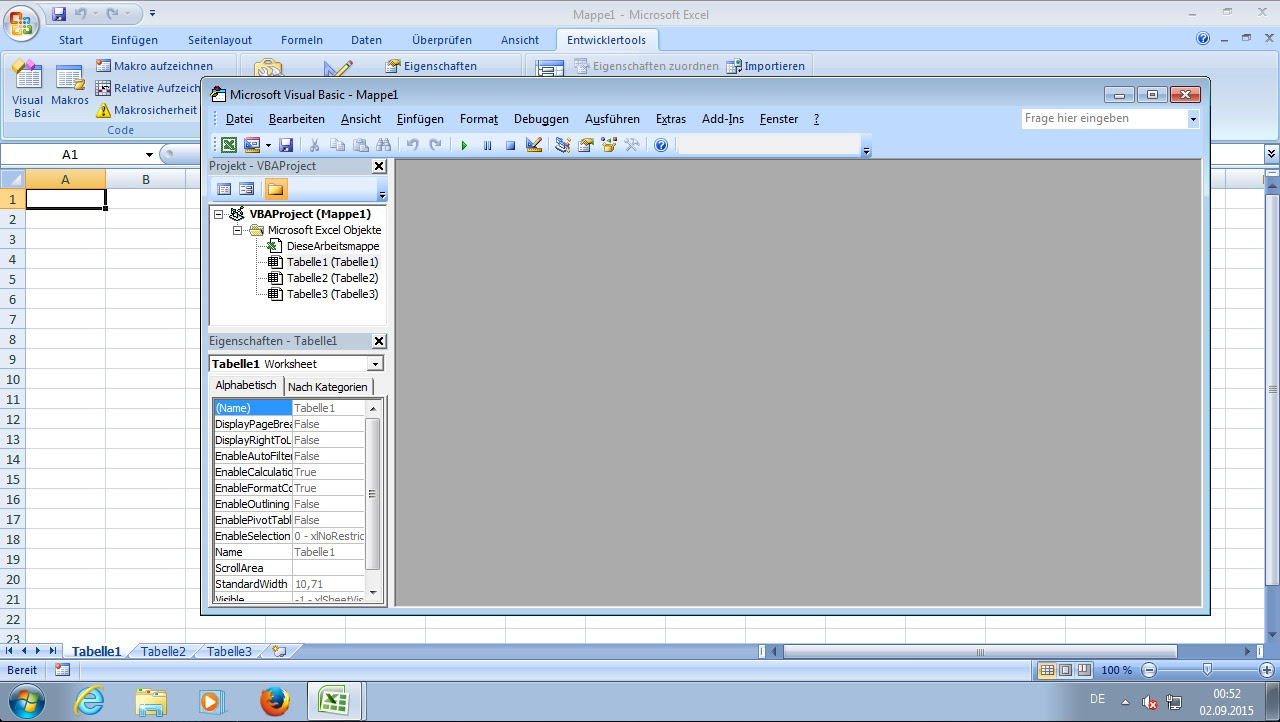Click the blue Stop (Reset) icon

click(510, 145)
